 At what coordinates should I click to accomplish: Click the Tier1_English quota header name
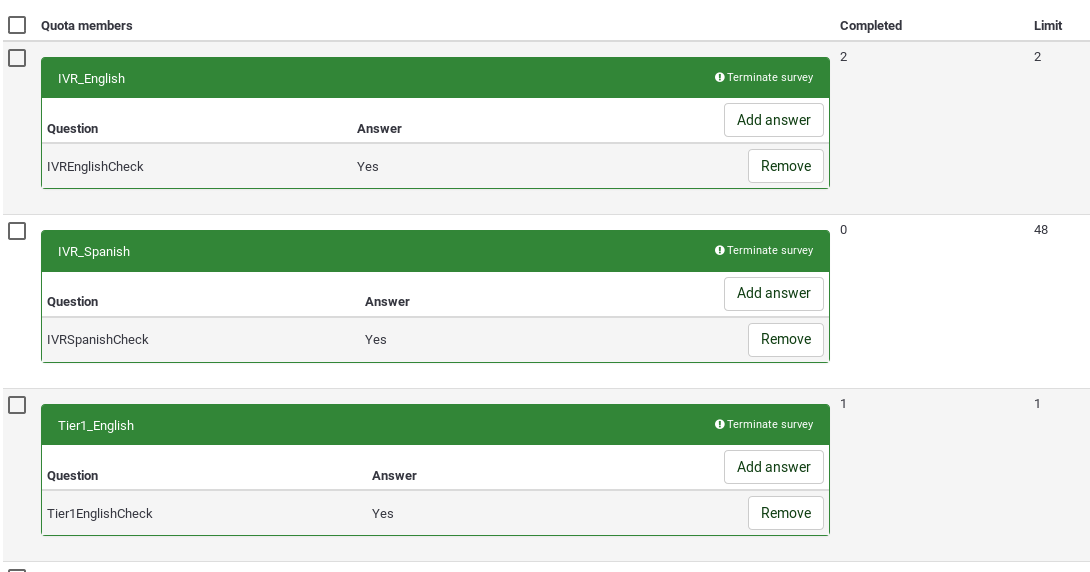[96, 426]
